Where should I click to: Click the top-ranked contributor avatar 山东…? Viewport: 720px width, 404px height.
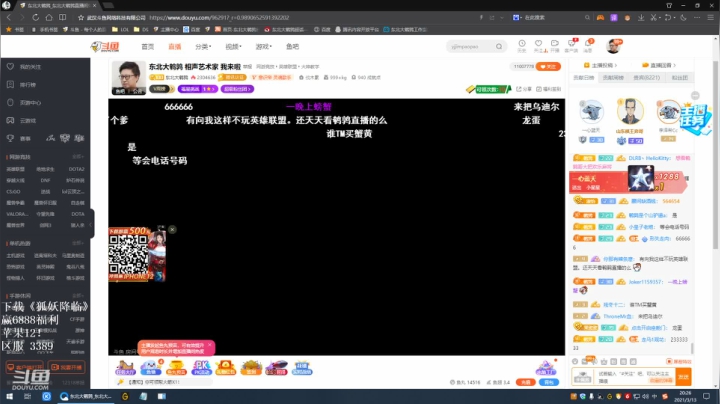coord(630,112)
